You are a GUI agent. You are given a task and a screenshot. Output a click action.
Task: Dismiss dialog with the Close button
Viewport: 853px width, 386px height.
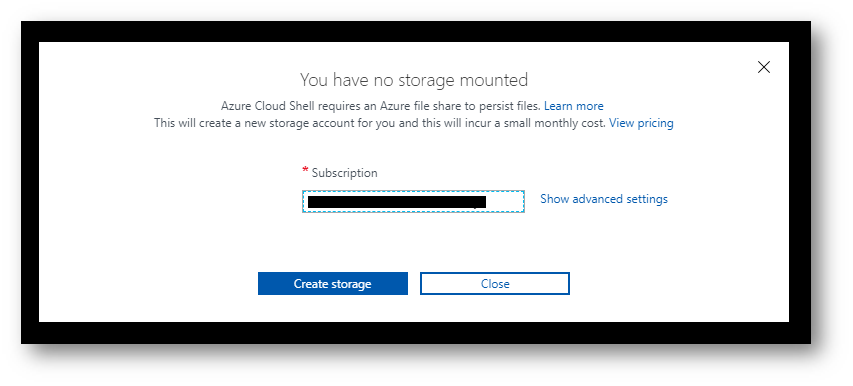(x=495, y=284)
